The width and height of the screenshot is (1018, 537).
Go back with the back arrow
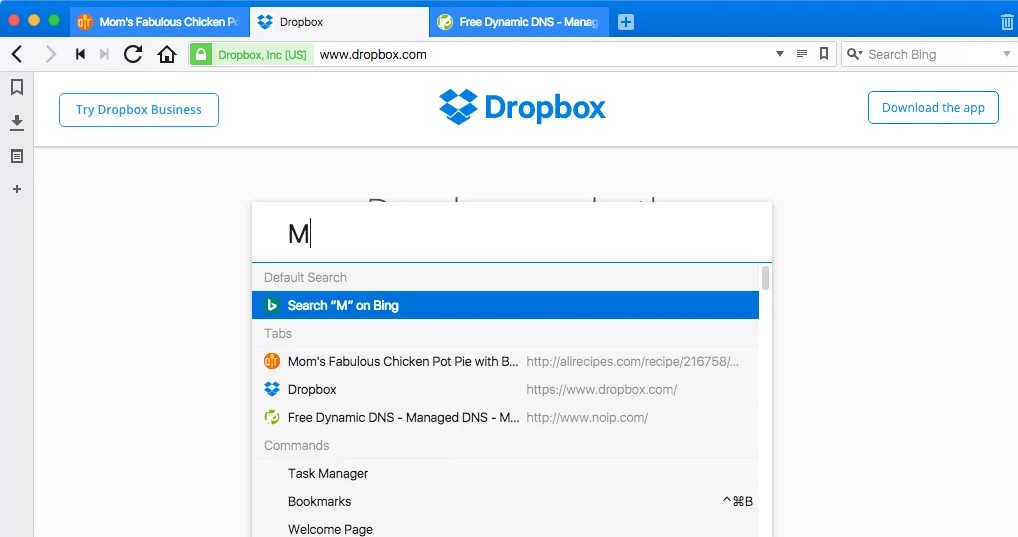(17, 55)
